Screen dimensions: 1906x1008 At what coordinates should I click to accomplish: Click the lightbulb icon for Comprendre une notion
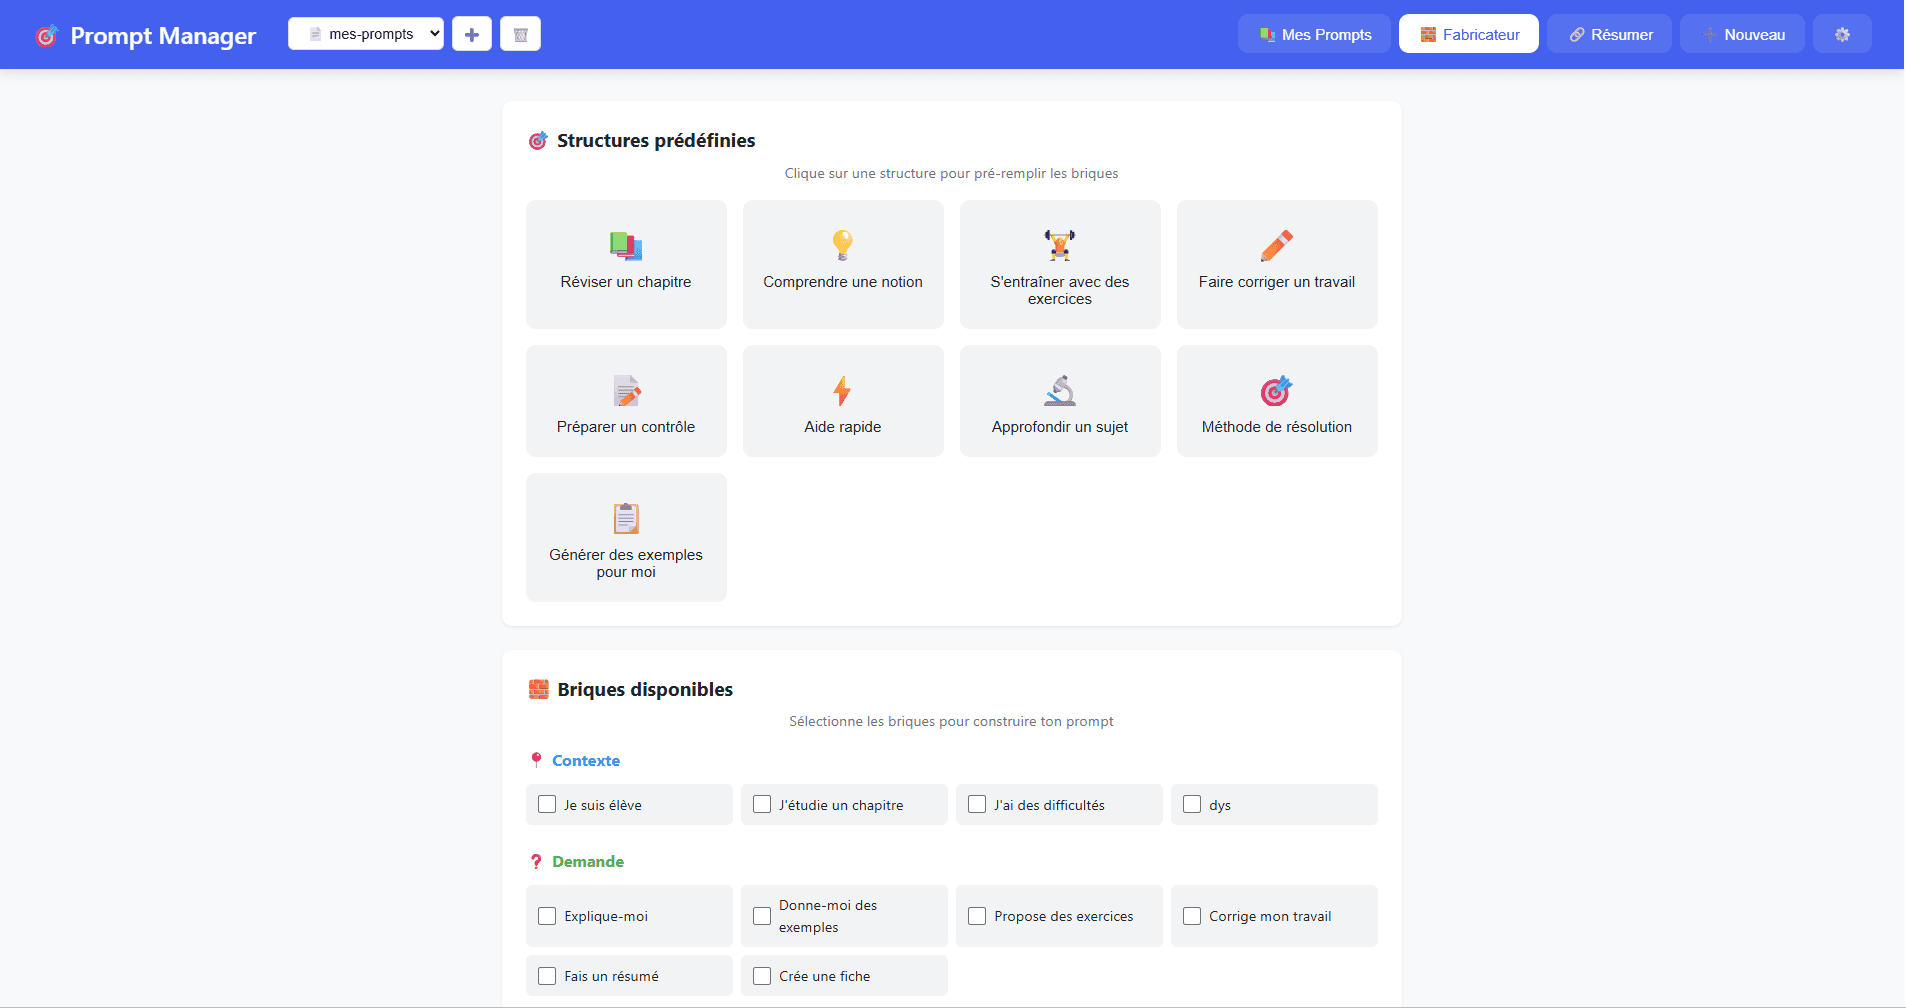coord(842,246)
